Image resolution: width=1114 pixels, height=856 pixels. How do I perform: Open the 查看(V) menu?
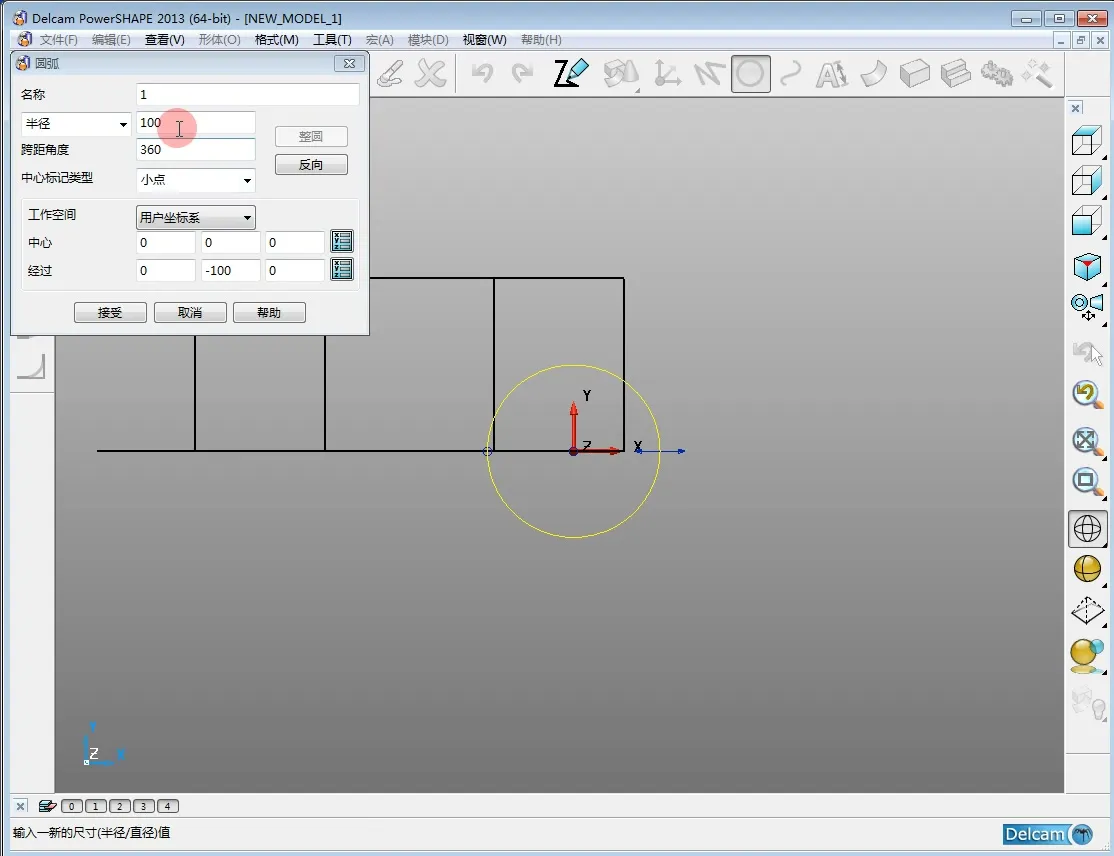(164, 40)
